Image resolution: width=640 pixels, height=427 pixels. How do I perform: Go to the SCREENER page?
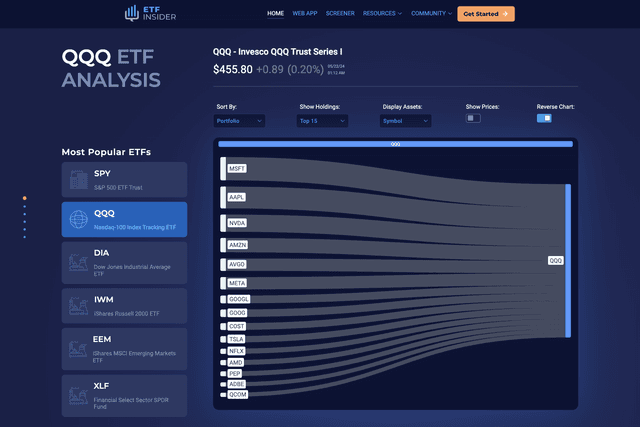340,13
